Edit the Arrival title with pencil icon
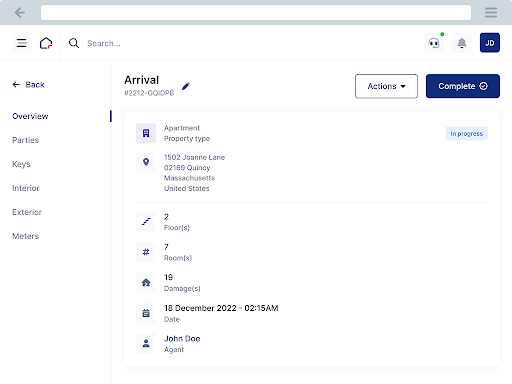This screenshot has width=512, height=384. [186, 86]
